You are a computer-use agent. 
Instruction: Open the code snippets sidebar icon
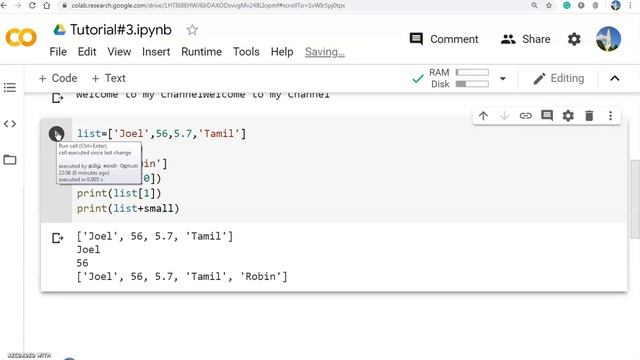tap(10, 124)
